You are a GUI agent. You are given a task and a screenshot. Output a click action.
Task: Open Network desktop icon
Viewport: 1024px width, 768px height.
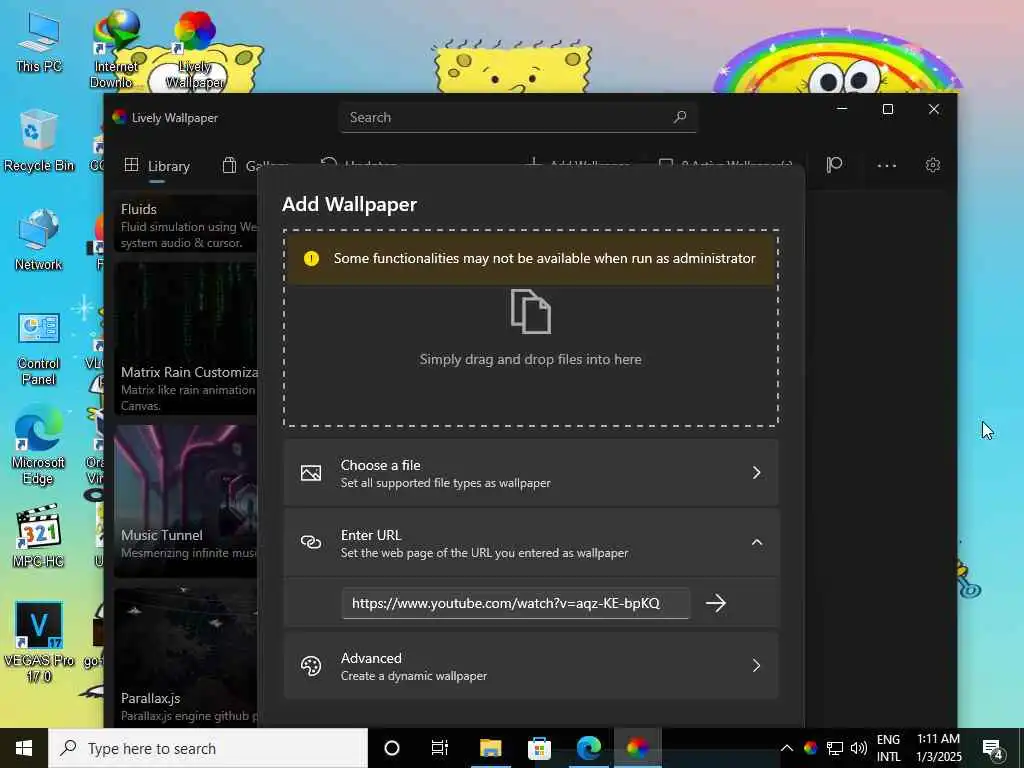coord(39,240)
